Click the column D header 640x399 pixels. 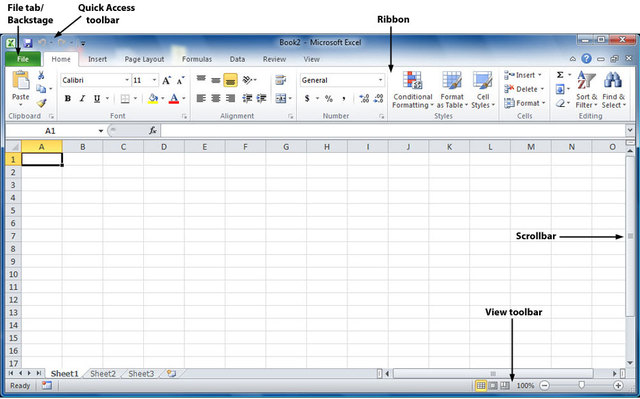[x=164, y=147]
